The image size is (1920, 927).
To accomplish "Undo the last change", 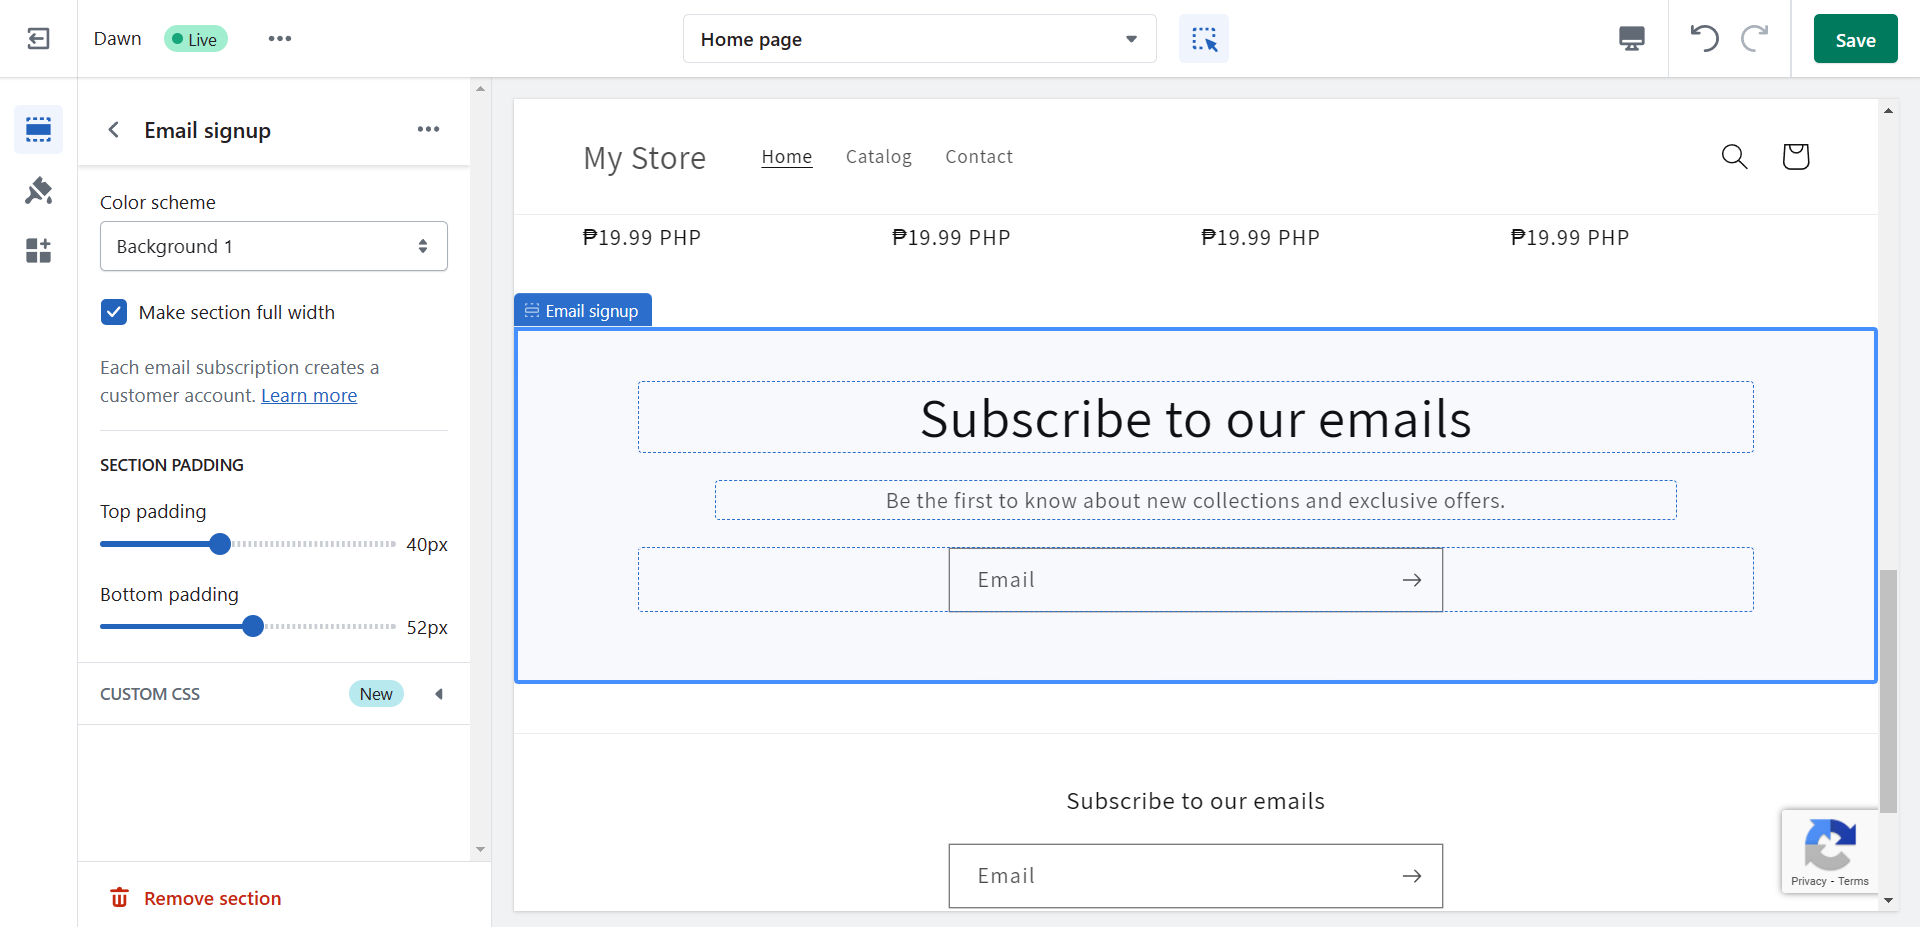I will [1704, 39].
